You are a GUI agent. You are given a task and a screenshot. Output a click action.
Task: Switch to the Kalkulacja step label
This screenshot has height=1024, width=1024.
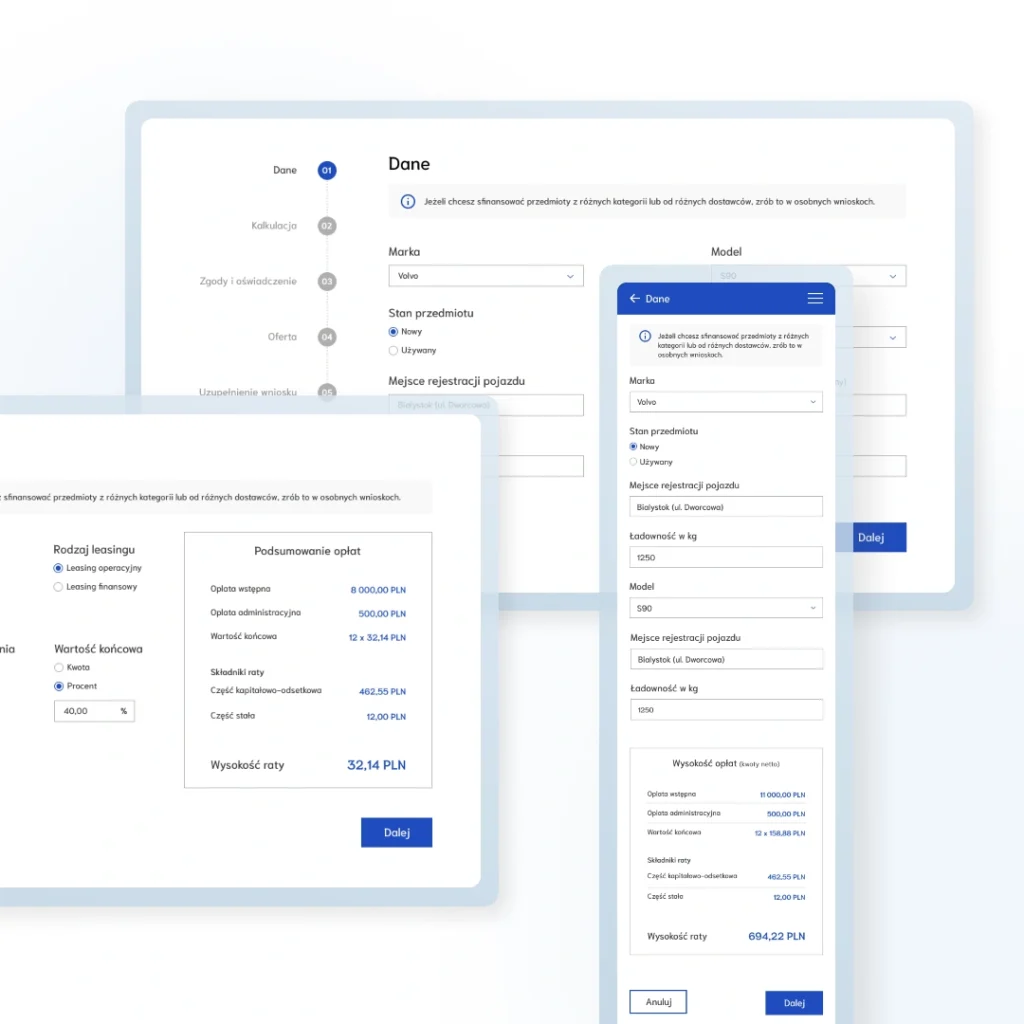tap(274, 226)
